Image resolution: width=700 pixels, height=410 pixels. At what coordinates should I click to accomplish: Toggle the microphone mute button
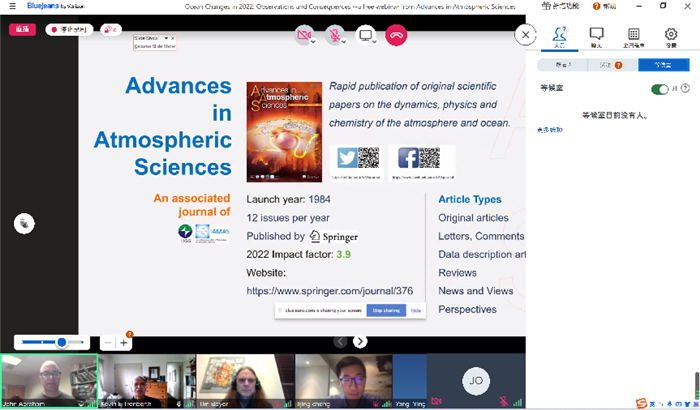coord(335,36)
